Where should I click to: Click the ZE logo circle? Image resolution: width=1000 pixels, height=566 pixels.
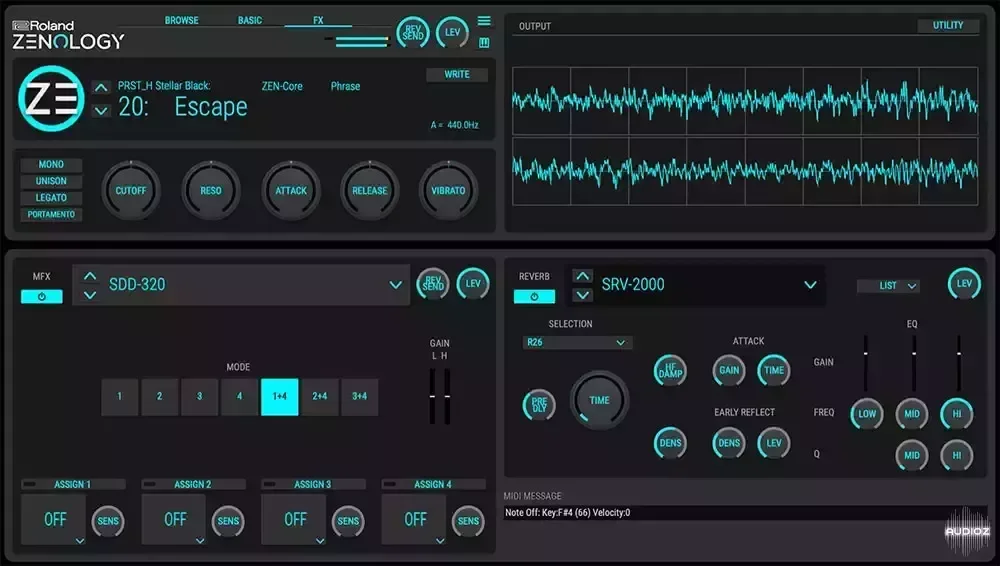click(x=51, y=98)
